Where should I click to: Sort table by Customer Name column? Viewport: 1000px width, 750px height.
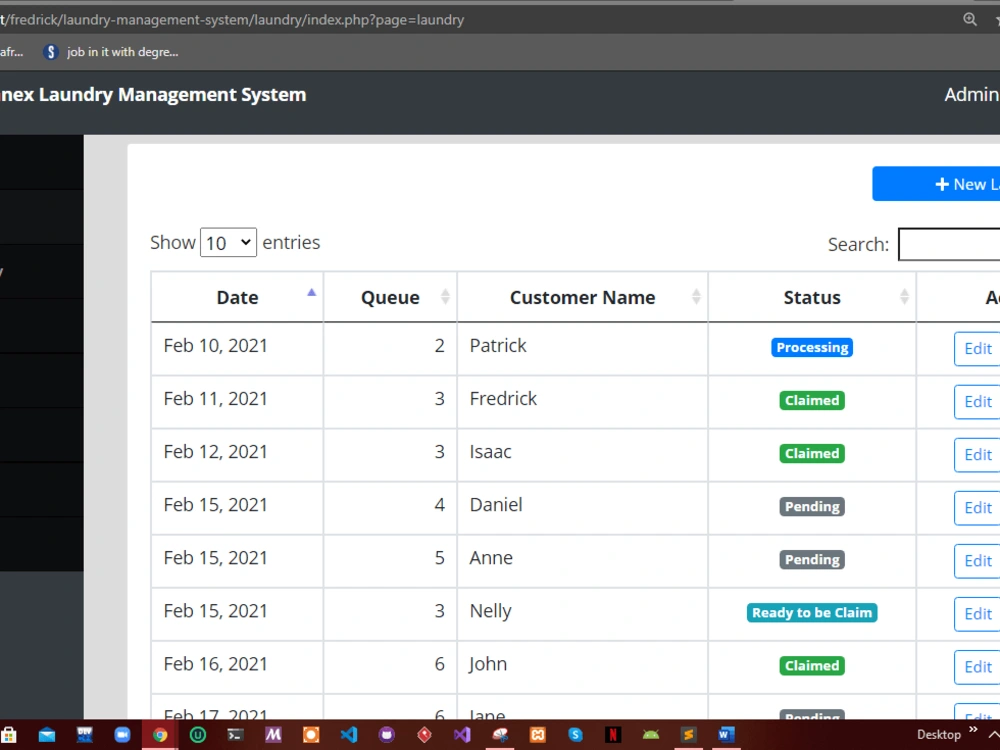[582, 297]
